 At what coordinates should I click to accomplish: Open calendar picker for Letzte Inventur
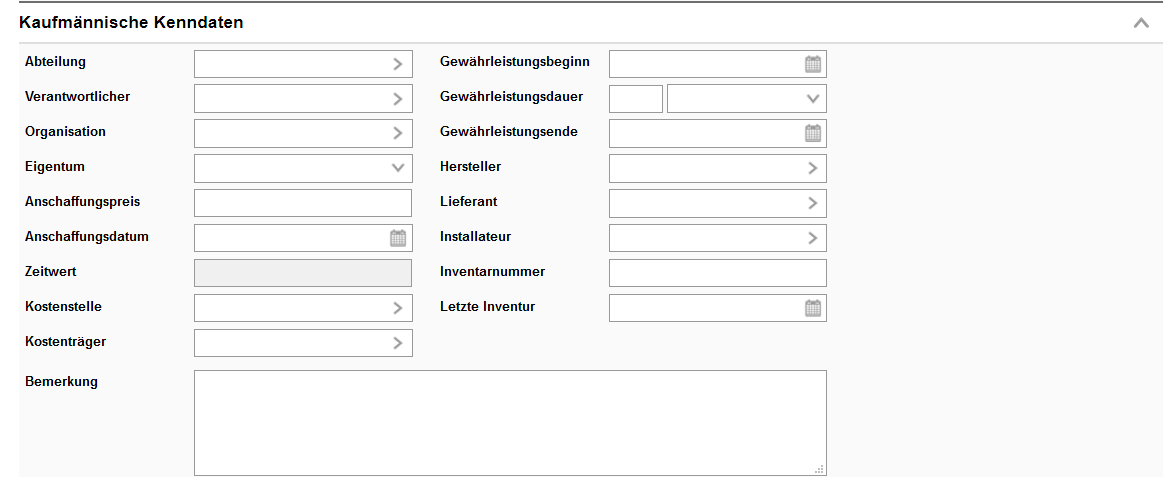coord(813,308)
